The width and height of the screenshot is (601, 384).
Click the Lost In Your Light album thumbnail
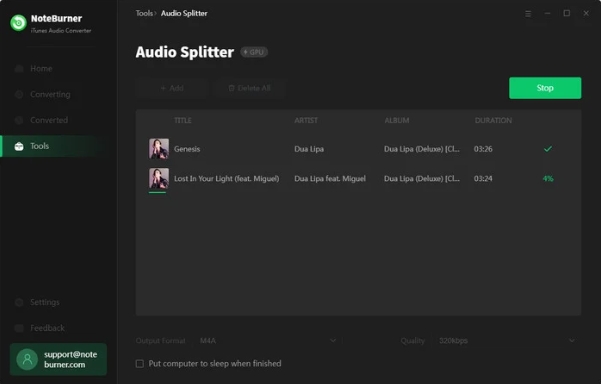point(159,178)
